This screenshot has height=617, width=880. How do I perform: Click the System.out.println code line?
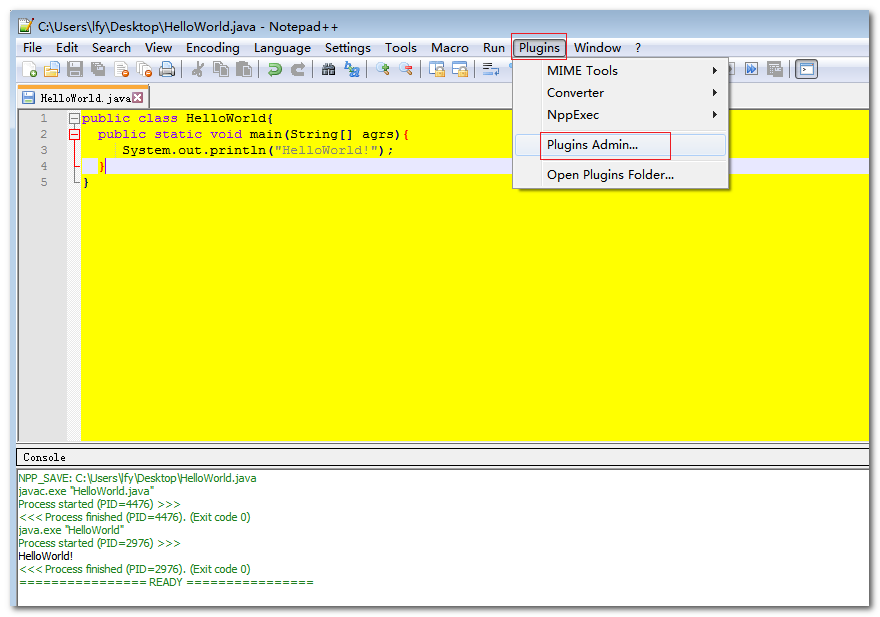click(258, 150)
